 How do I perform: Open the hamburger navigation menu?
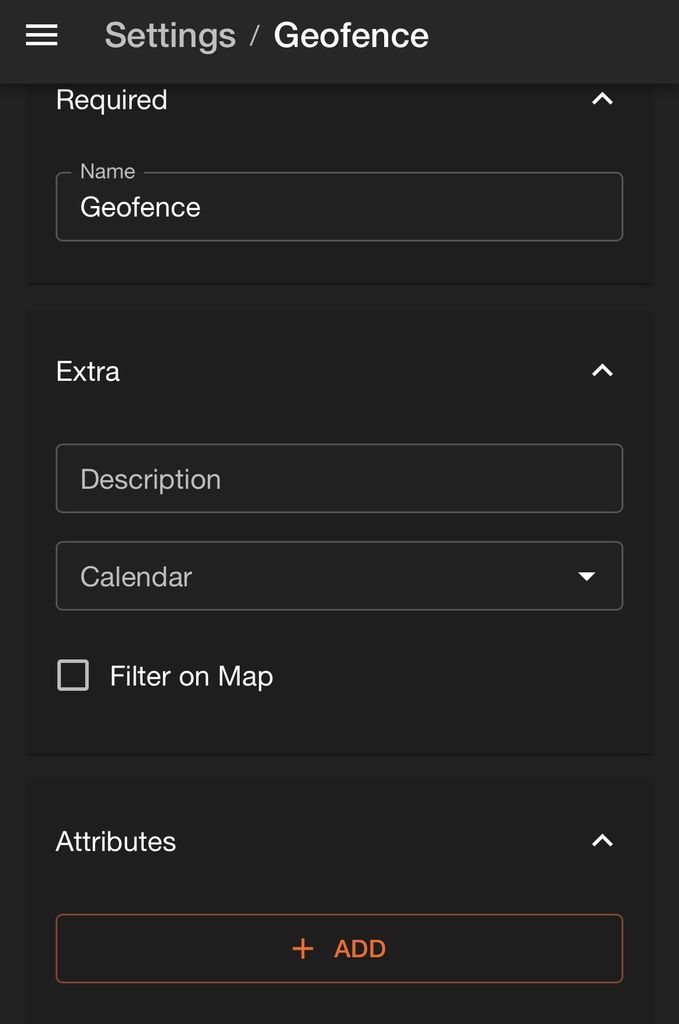(x=41, y=36)
